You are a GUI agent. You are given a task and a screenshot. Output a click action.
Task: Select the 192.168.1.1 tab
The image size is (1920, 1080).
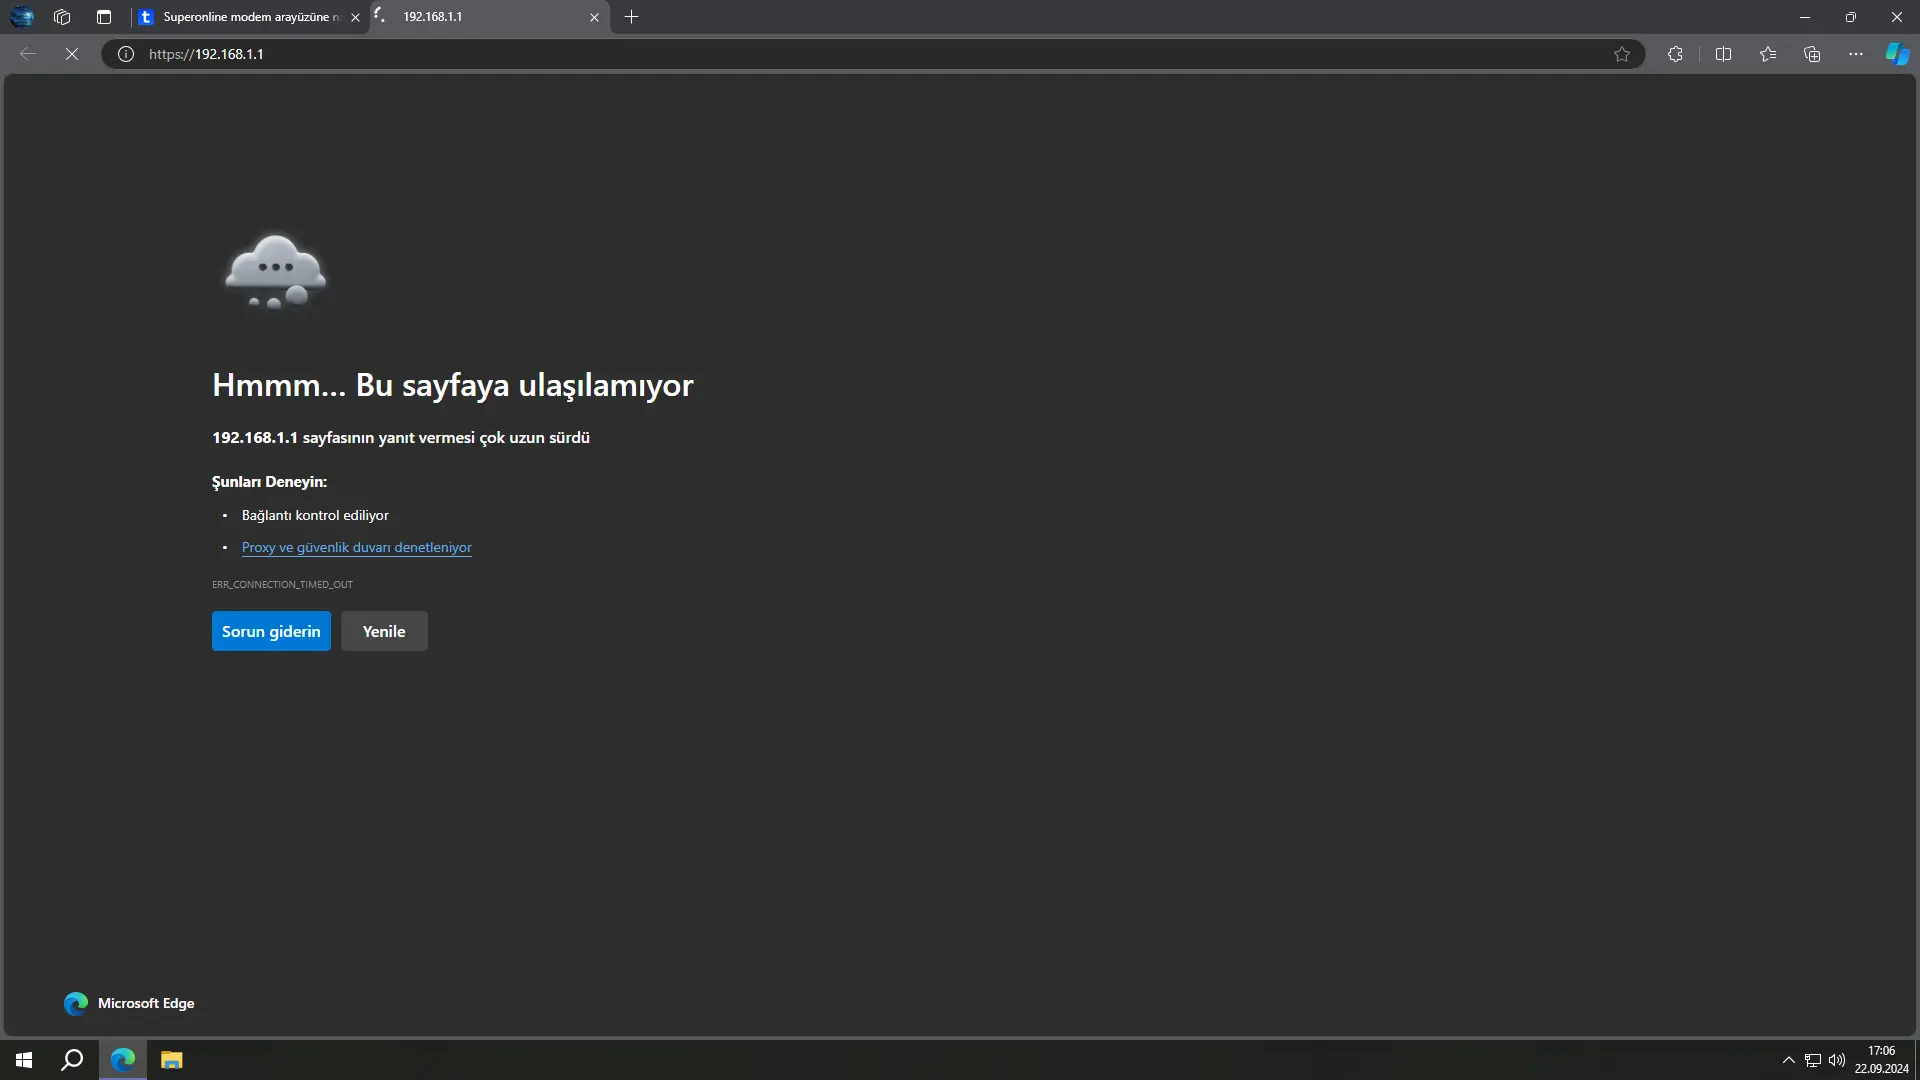point(490,17)
